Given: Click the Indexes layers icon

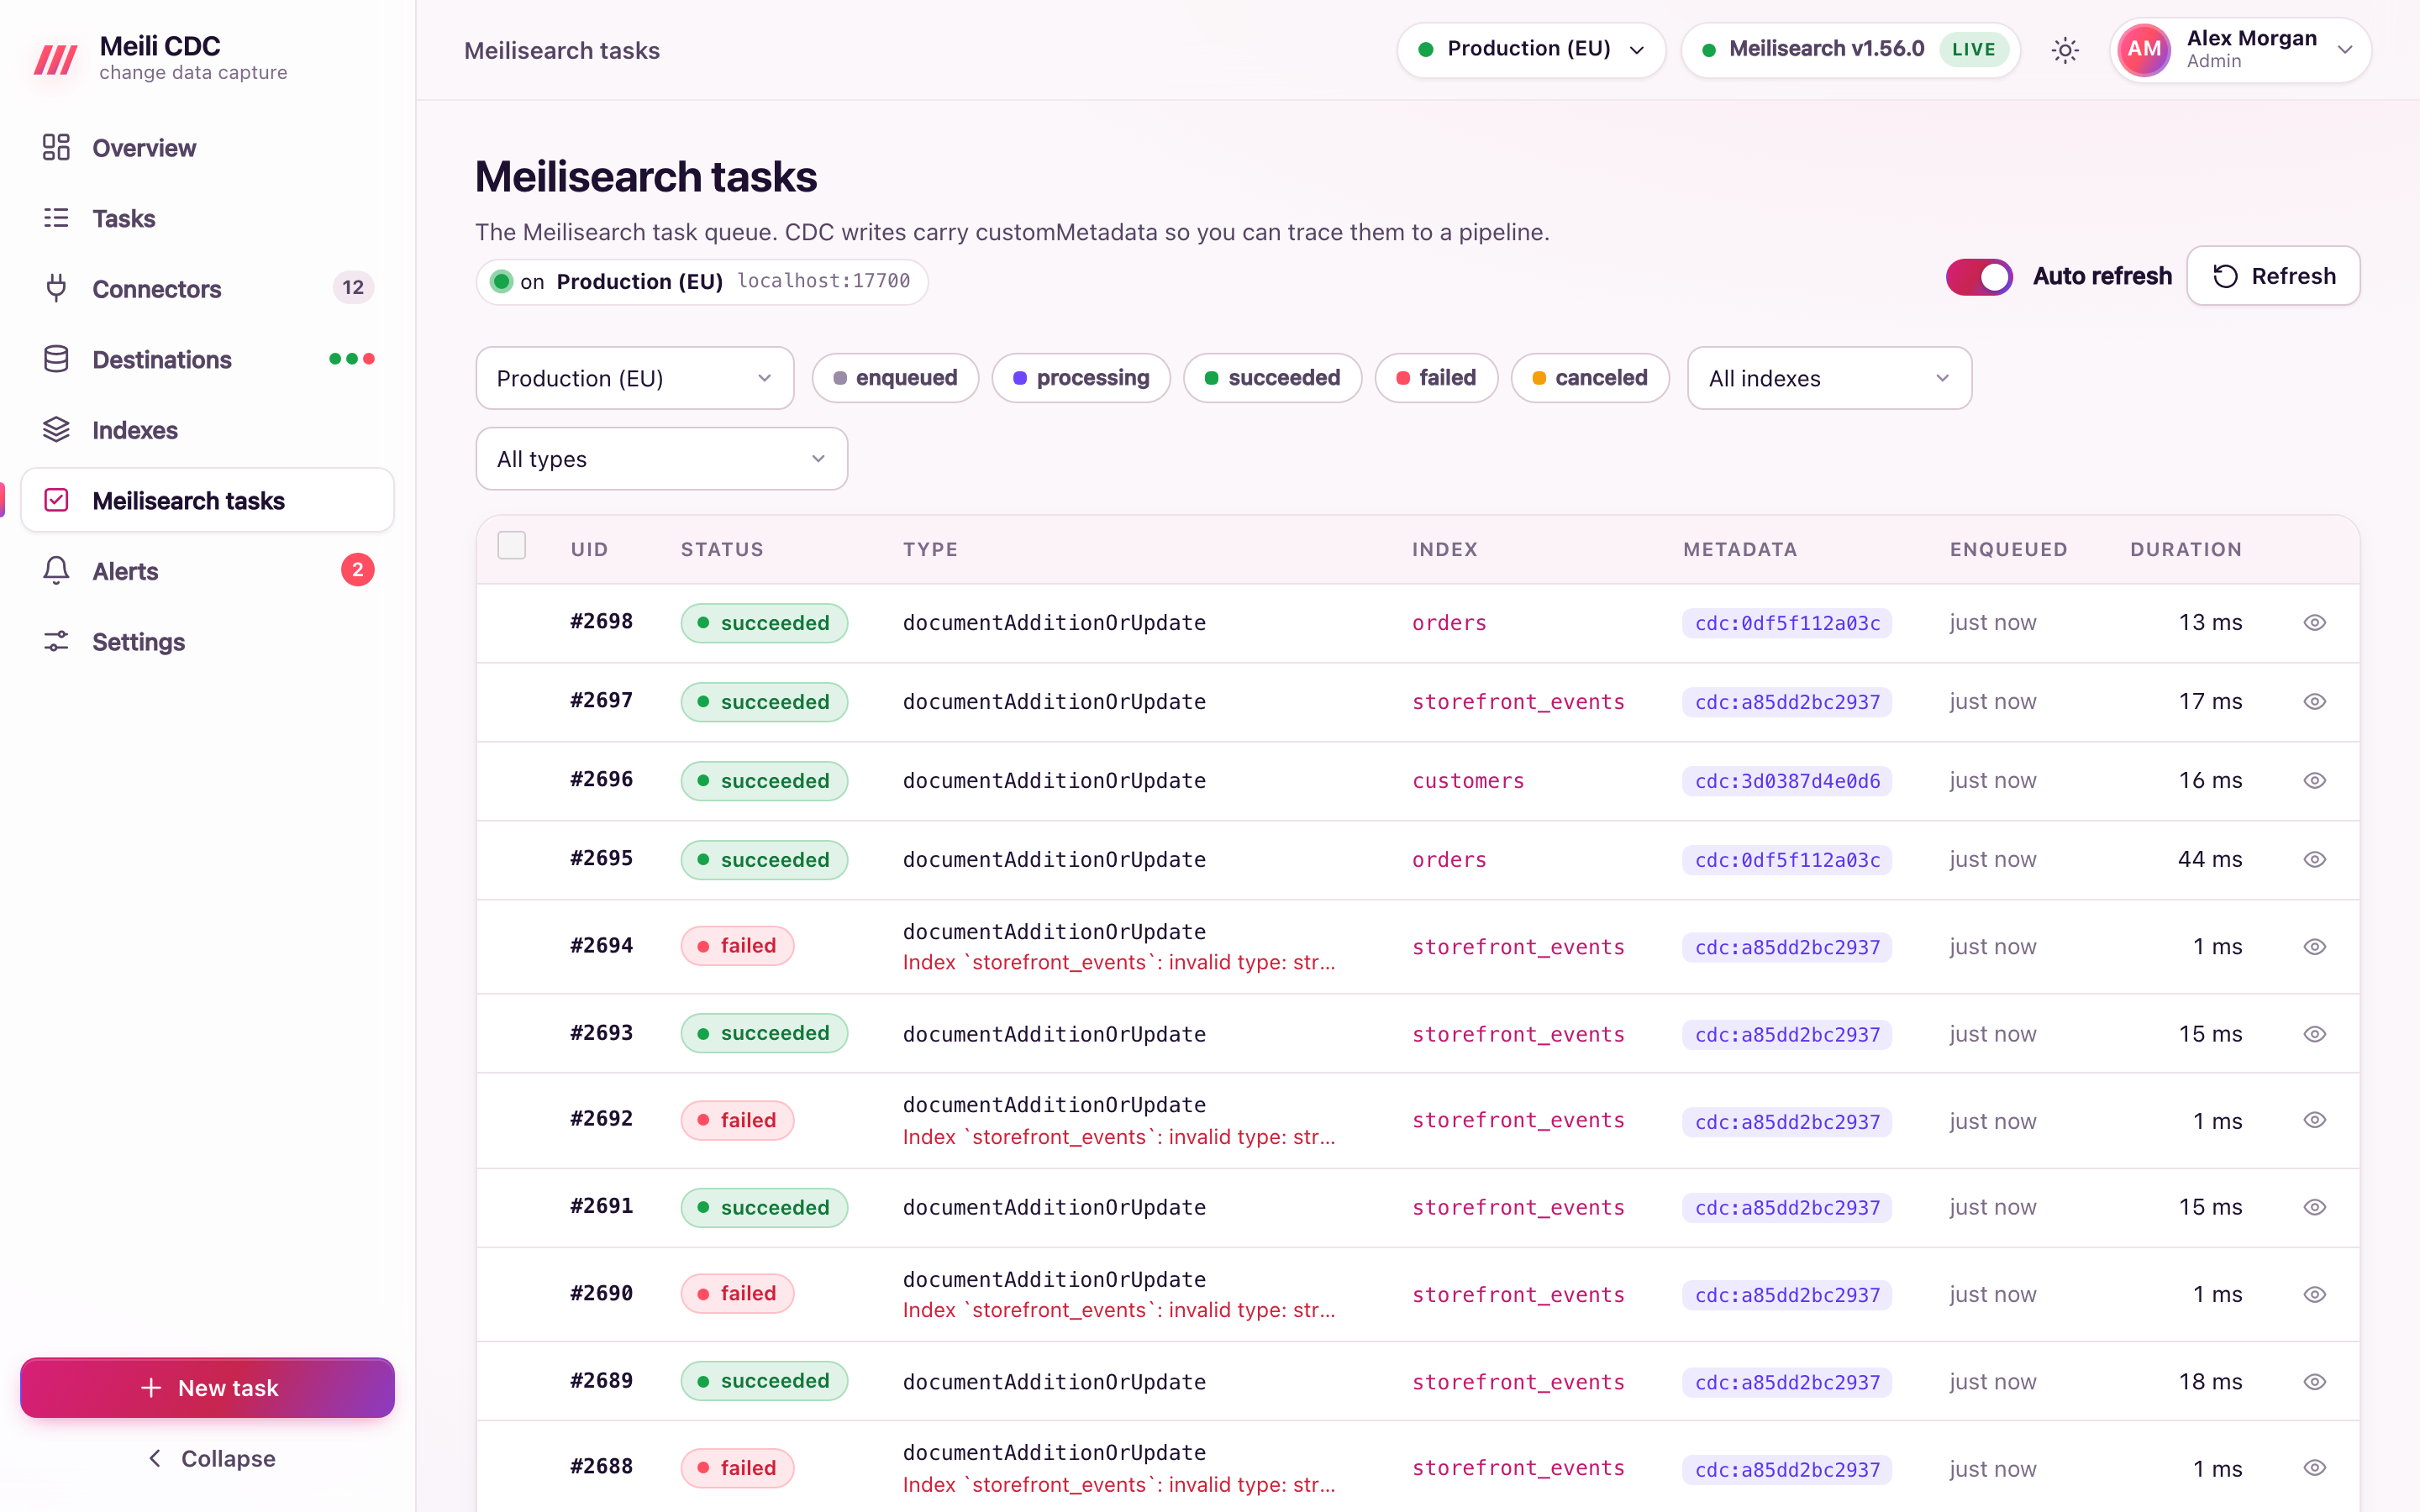Looking at the screenshot, I should (x=56, y=430).
